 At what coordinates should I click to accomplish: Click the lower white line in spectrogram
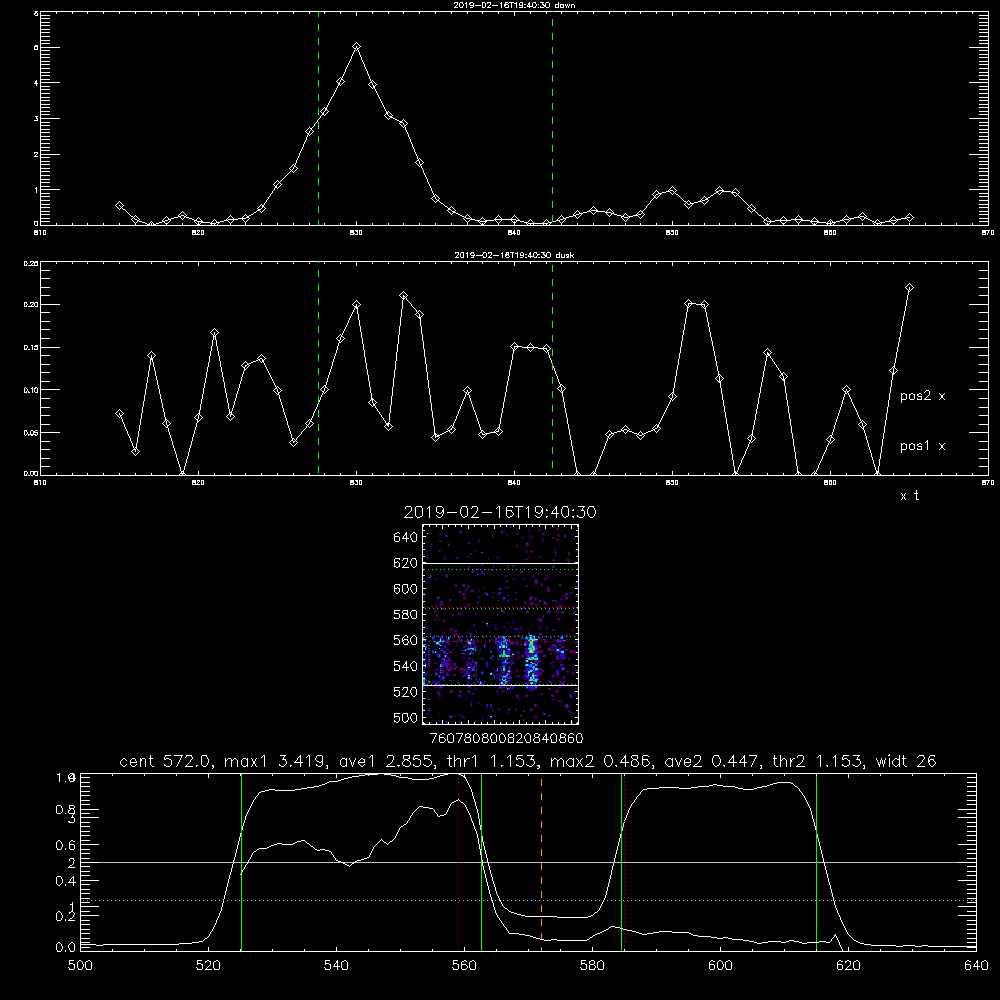tap(500, 686)
